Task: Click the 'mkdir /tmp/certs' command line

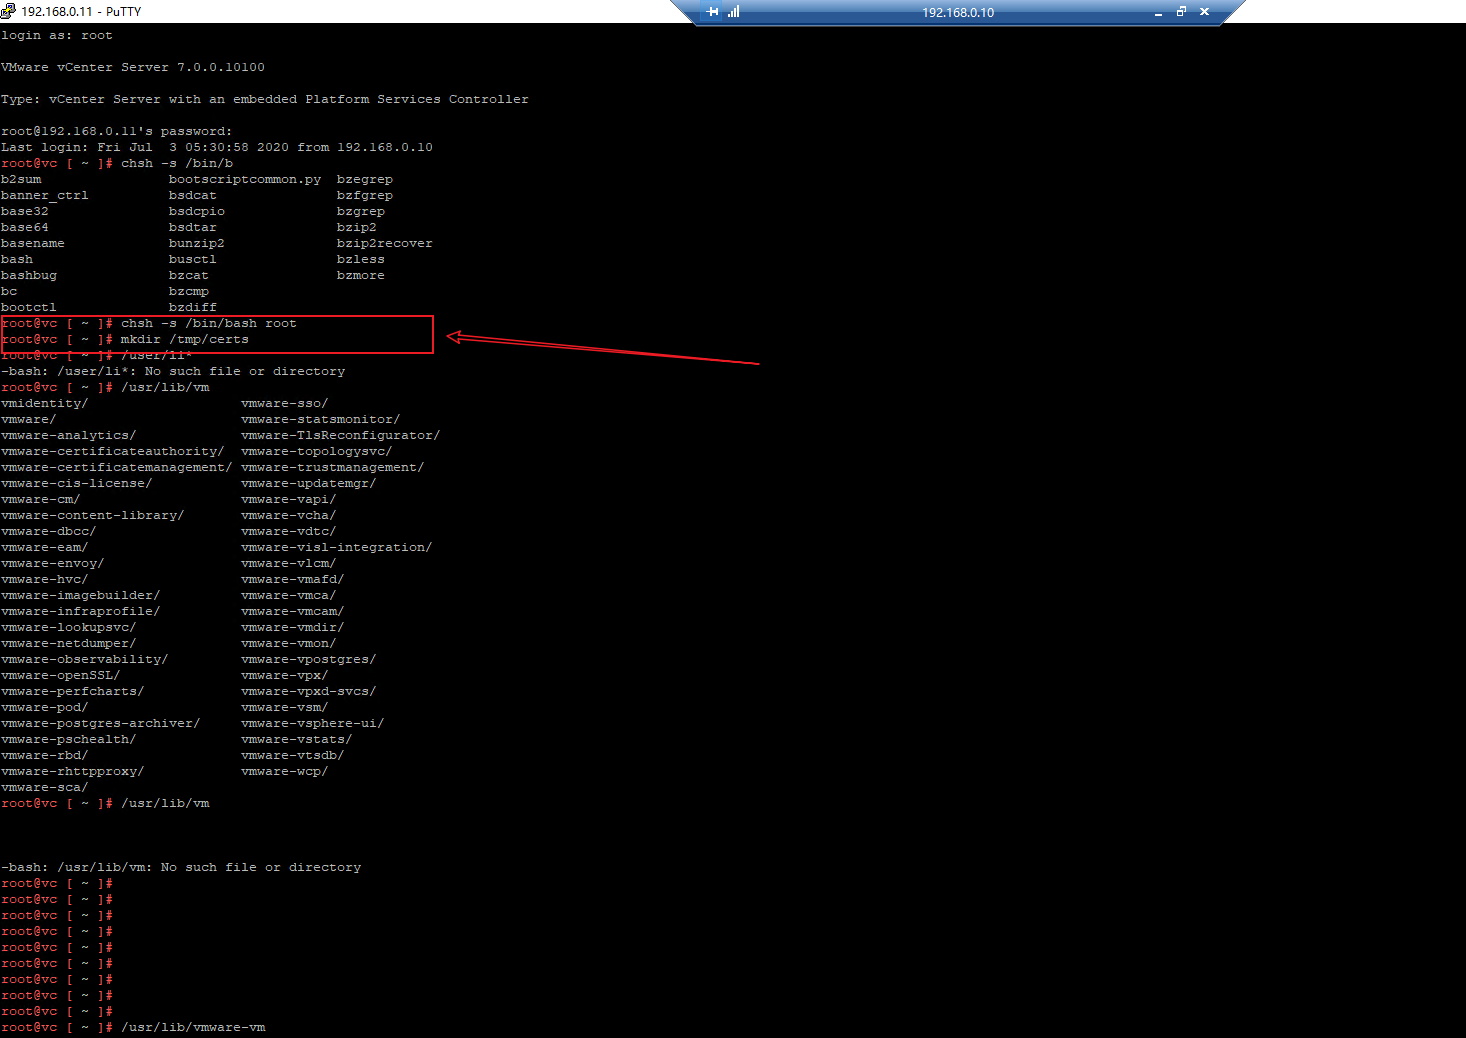Action: [184, 339]
